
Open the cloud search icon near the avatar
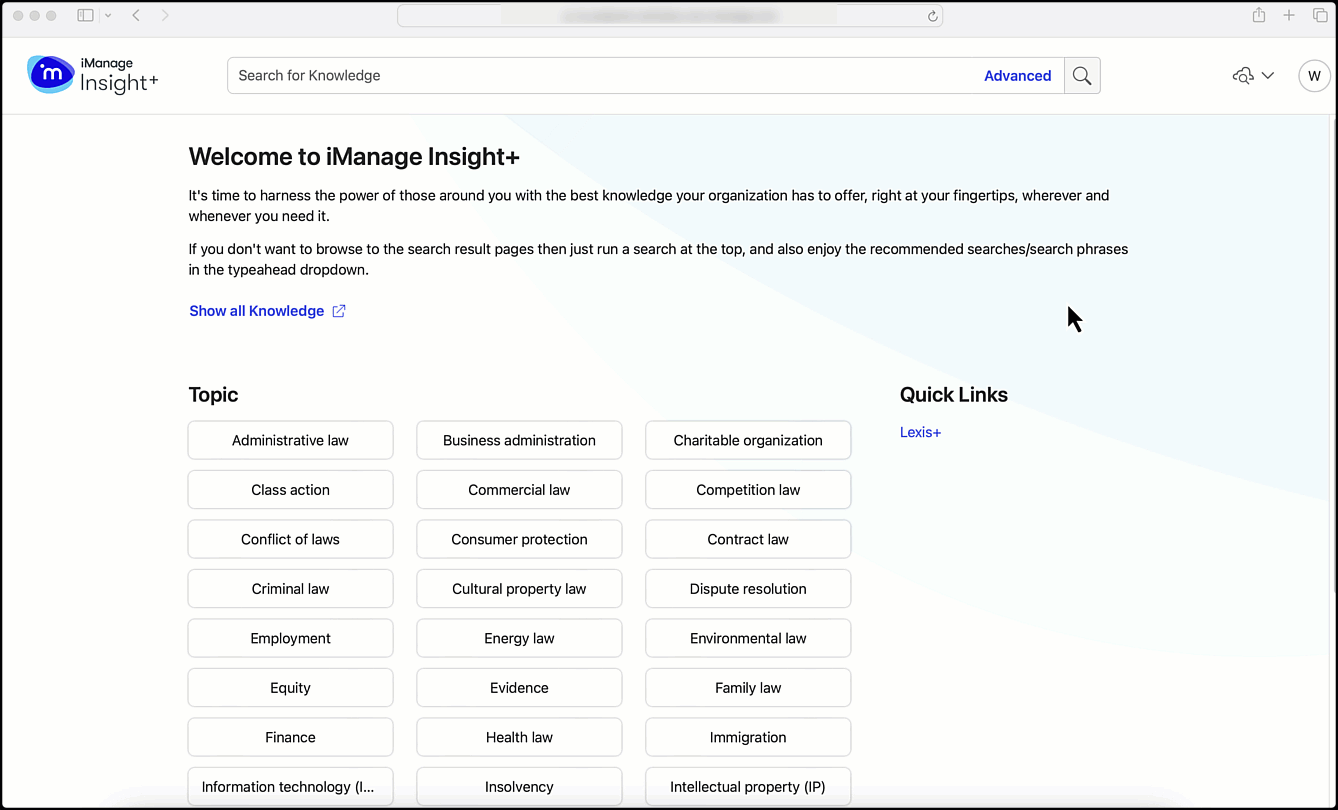1242,75
